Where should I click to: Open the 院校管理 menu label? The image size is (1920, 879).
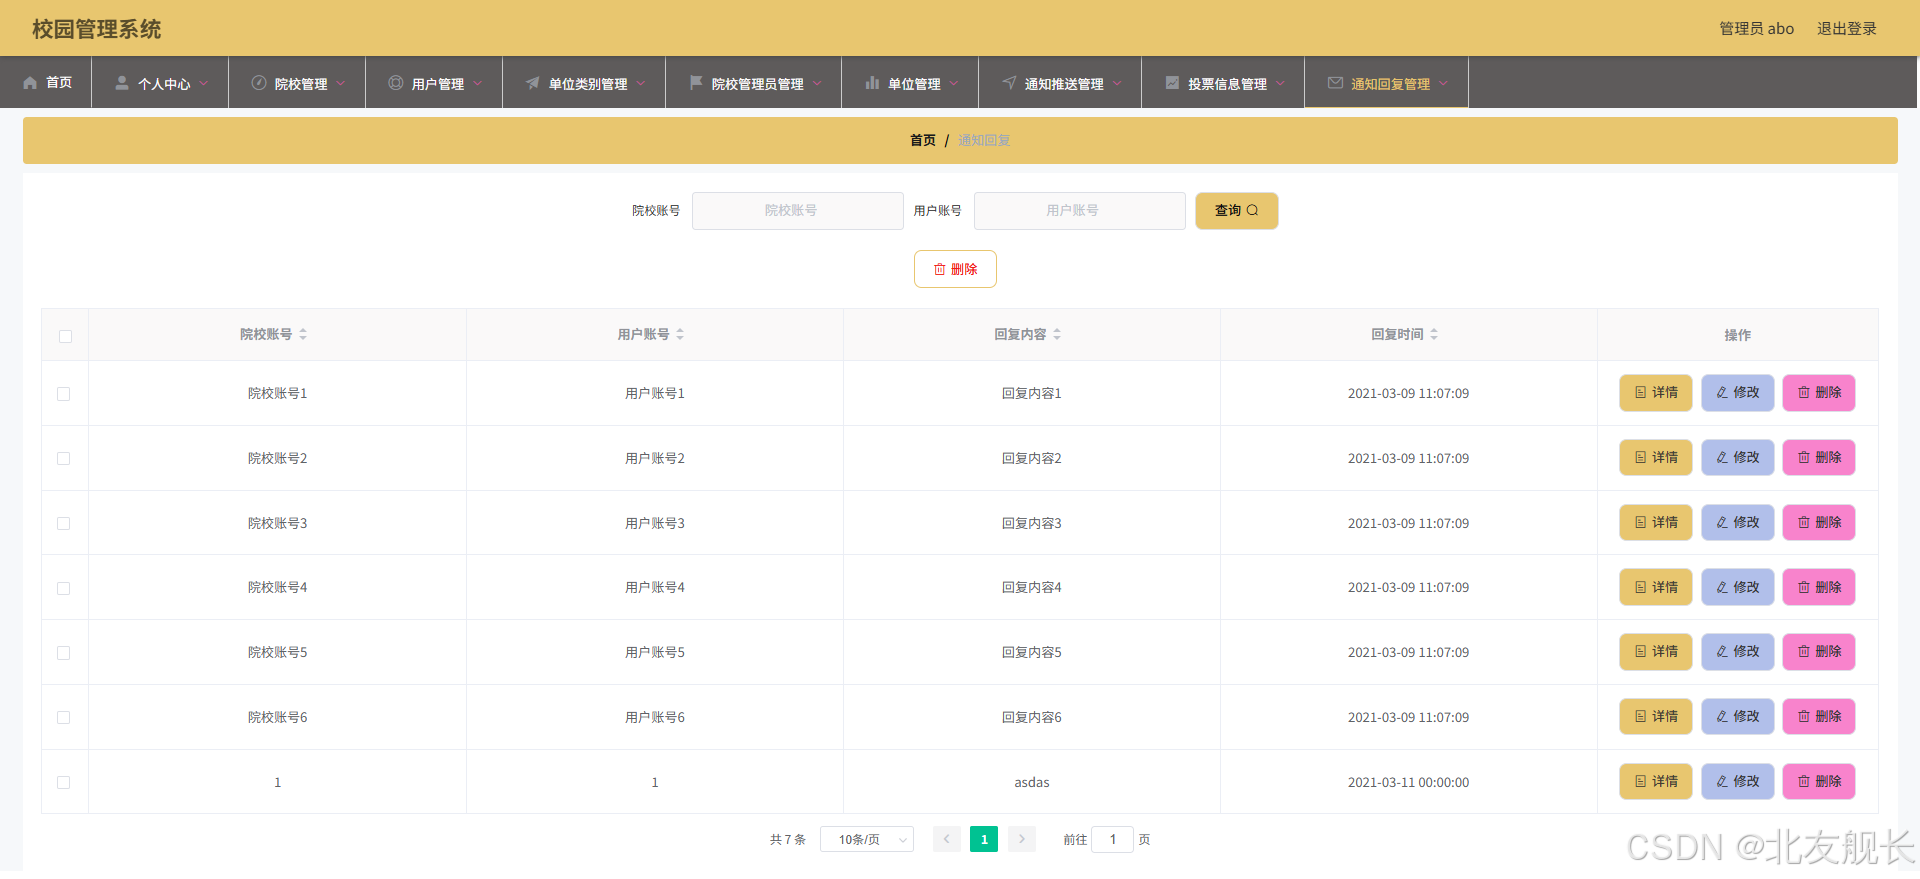(x=301, y=84)
